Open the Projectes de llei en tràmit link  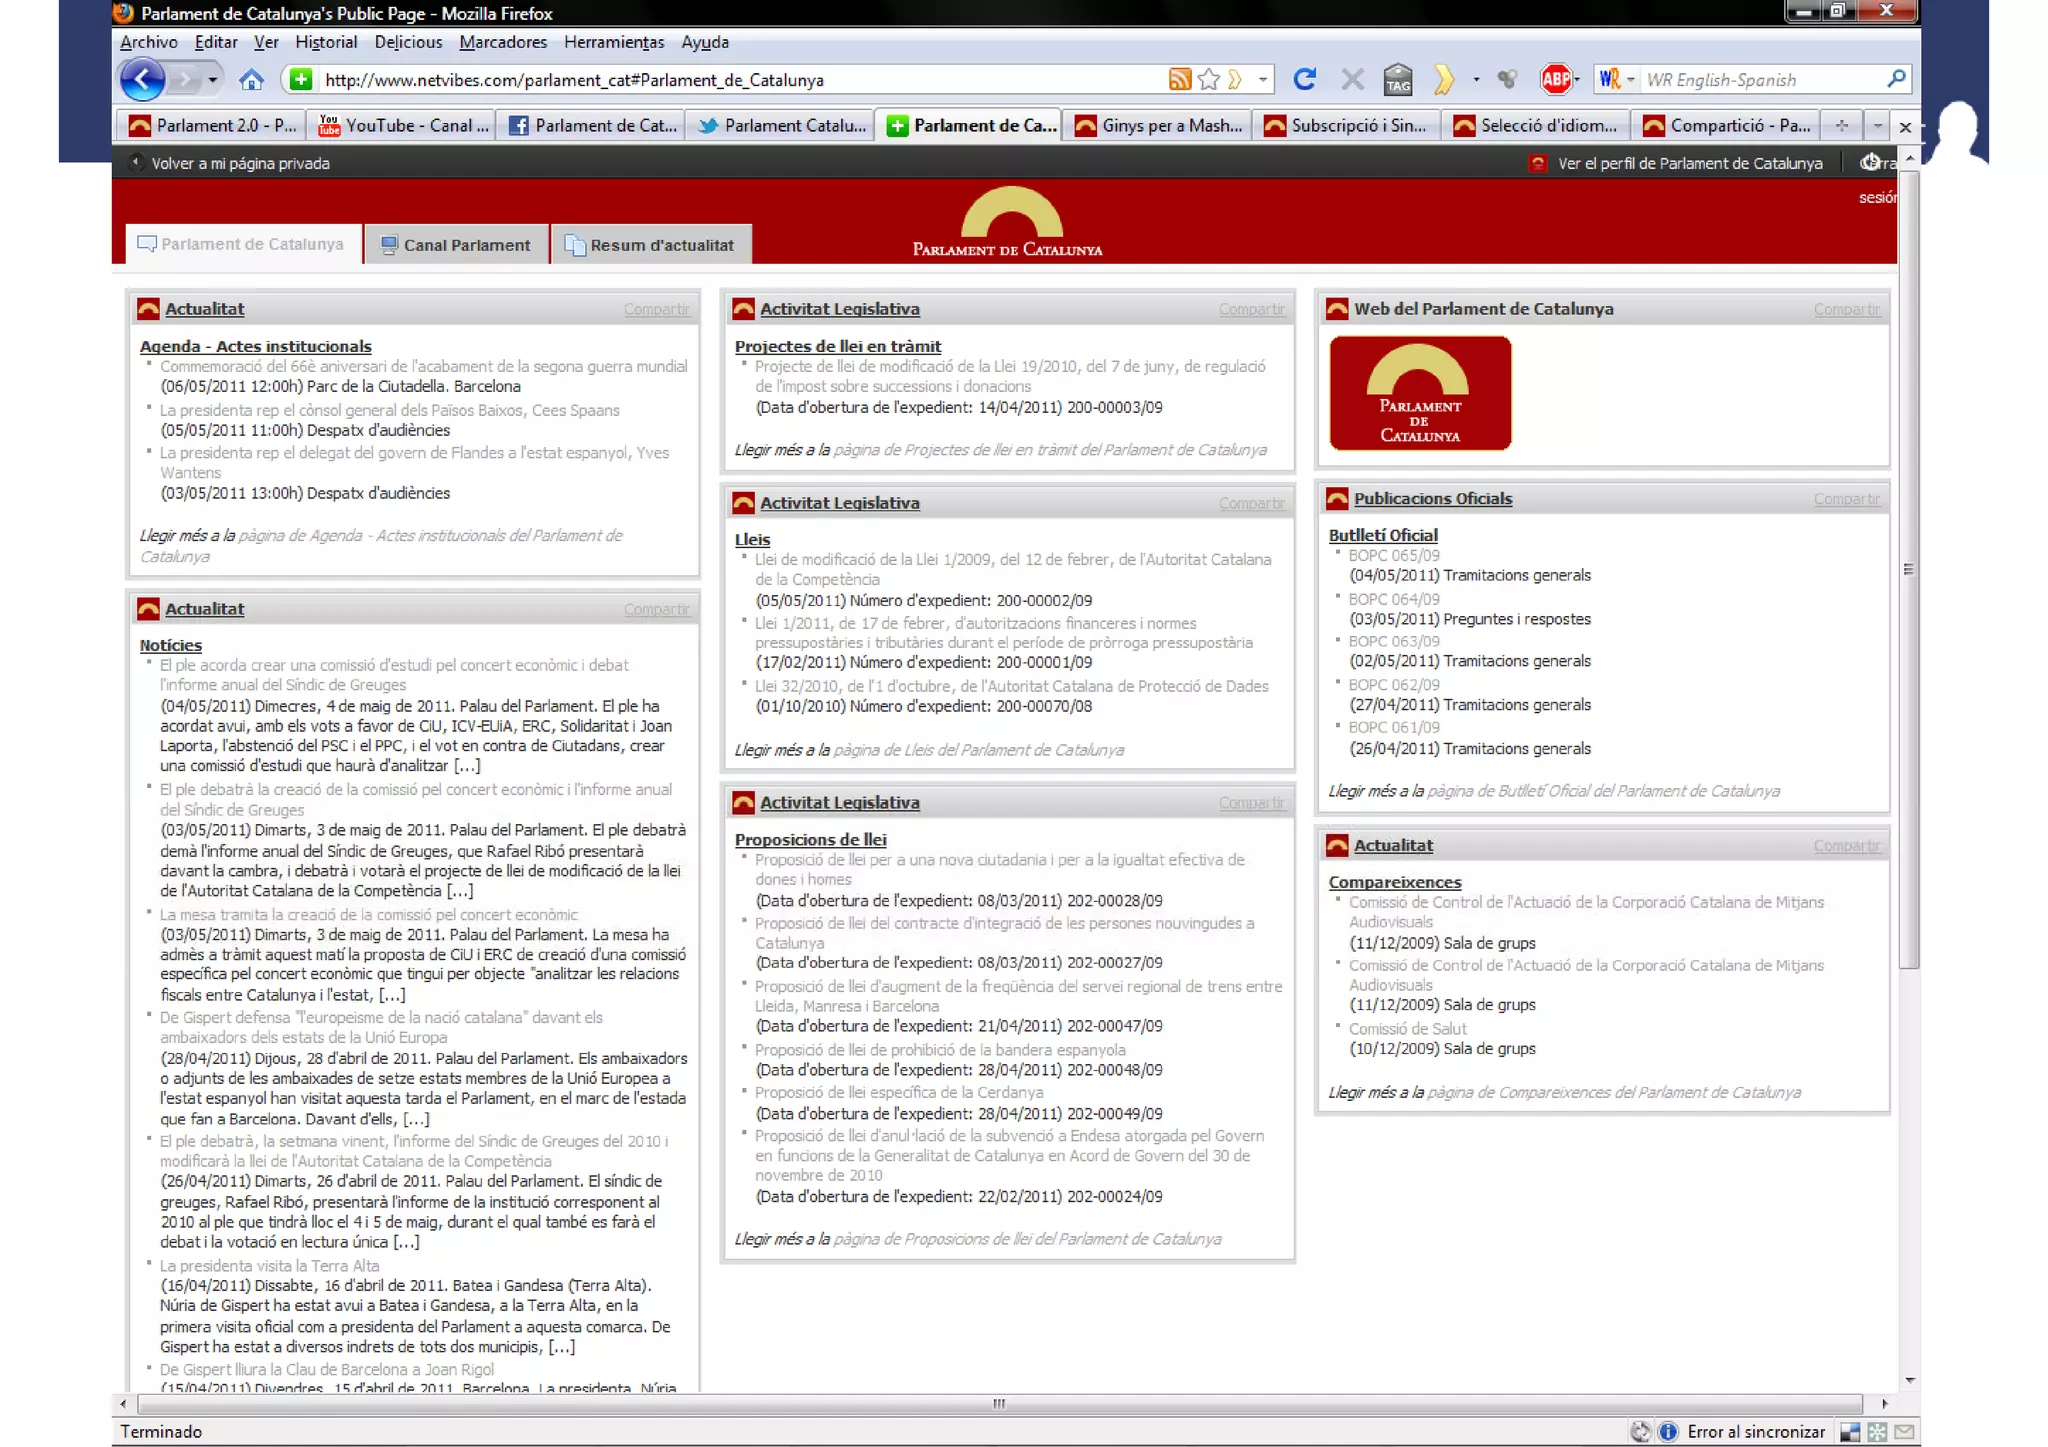pos(837,346)
